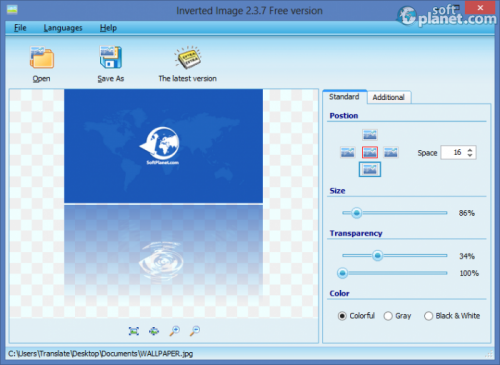Click the Size slider handle at 86%
The width and height of the screenshot is (500, 365).
(x=357, y=213)
